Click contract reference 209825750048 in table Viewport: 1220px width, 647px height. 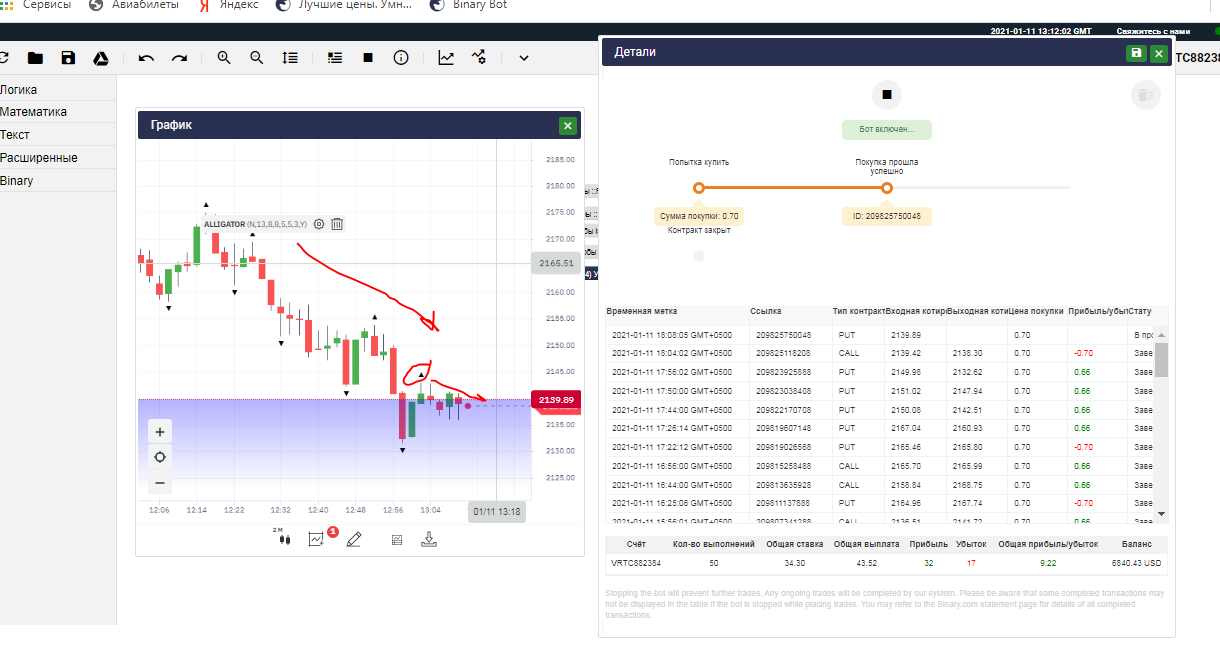click(x=784, y=335)
